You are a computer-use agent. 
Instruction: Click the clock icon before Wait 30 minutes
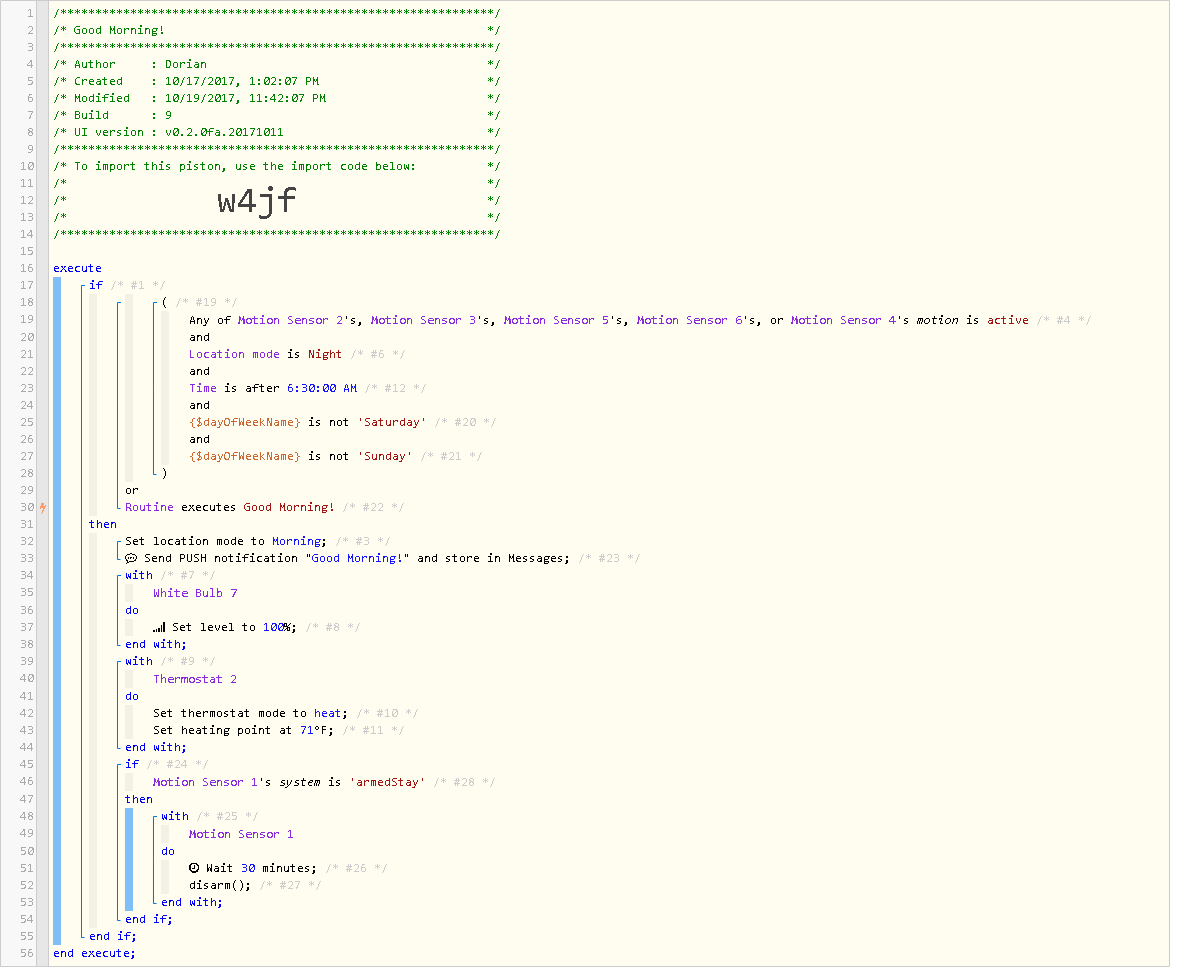point(194,868)
